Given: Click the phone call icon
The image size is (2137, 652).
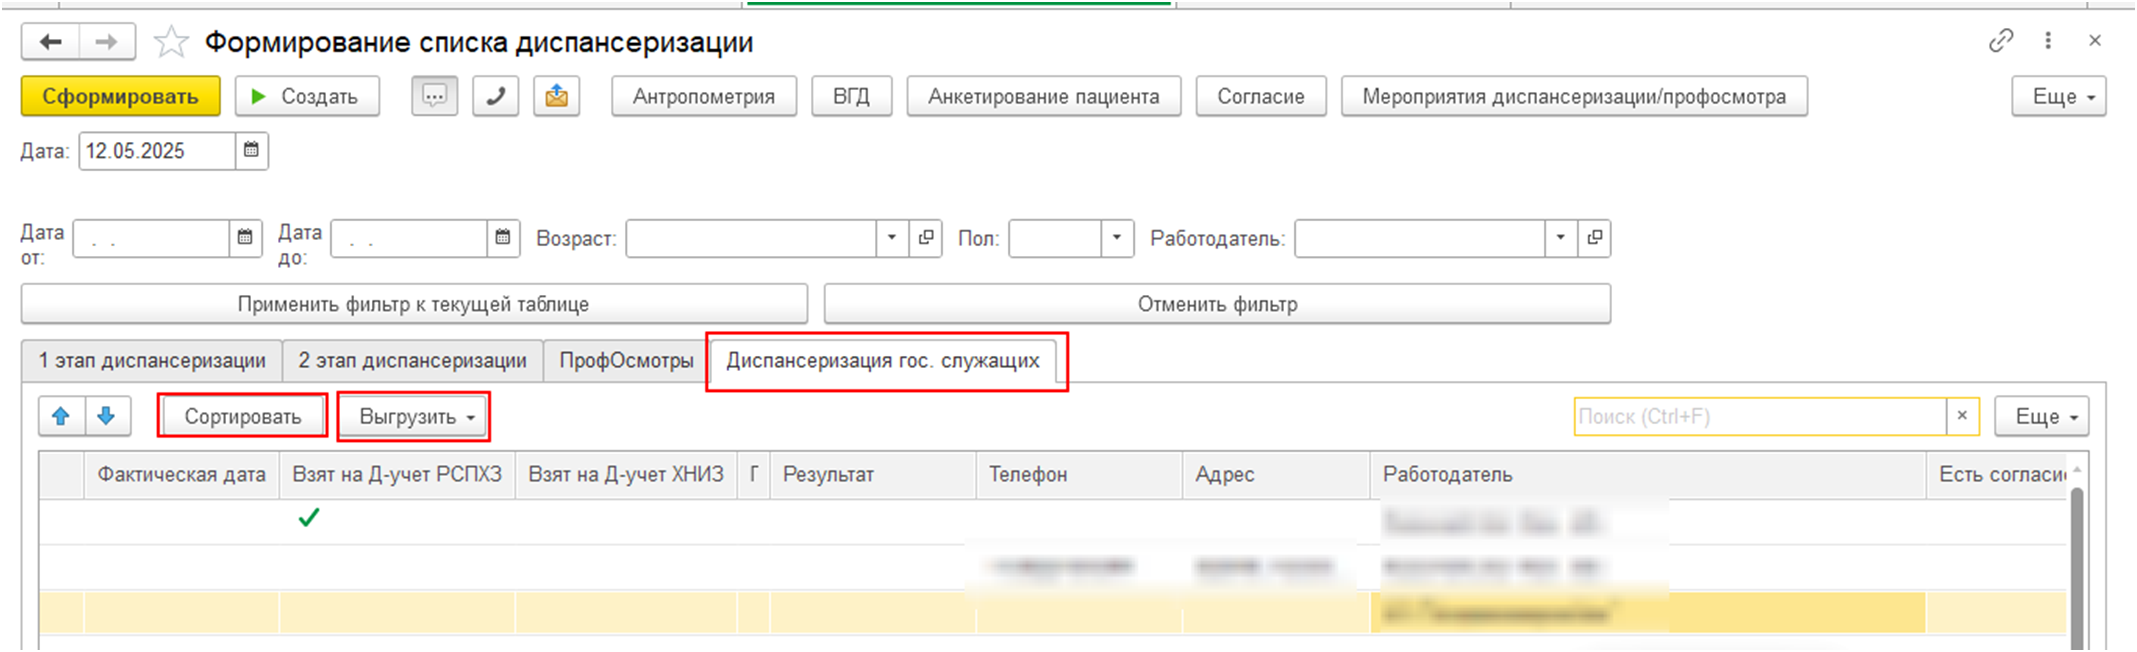Looking at the screenshot, I should (495, 97).
